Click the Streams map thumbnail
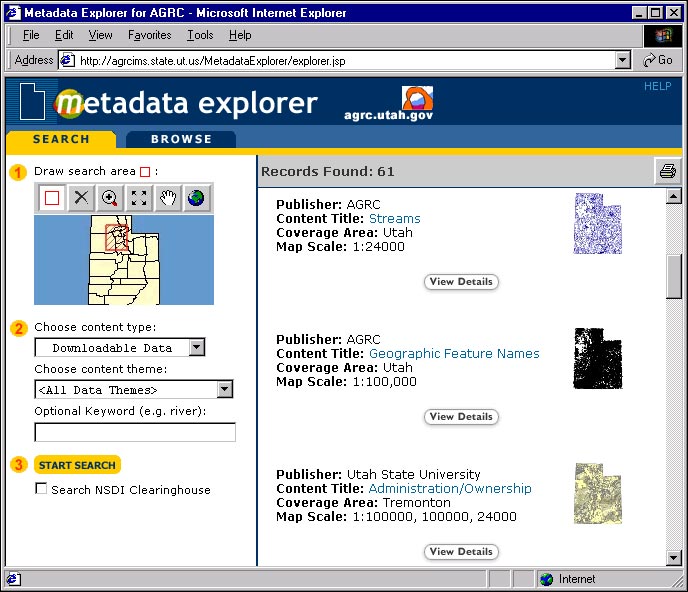 pyautogui.click(x=598, y=224)
